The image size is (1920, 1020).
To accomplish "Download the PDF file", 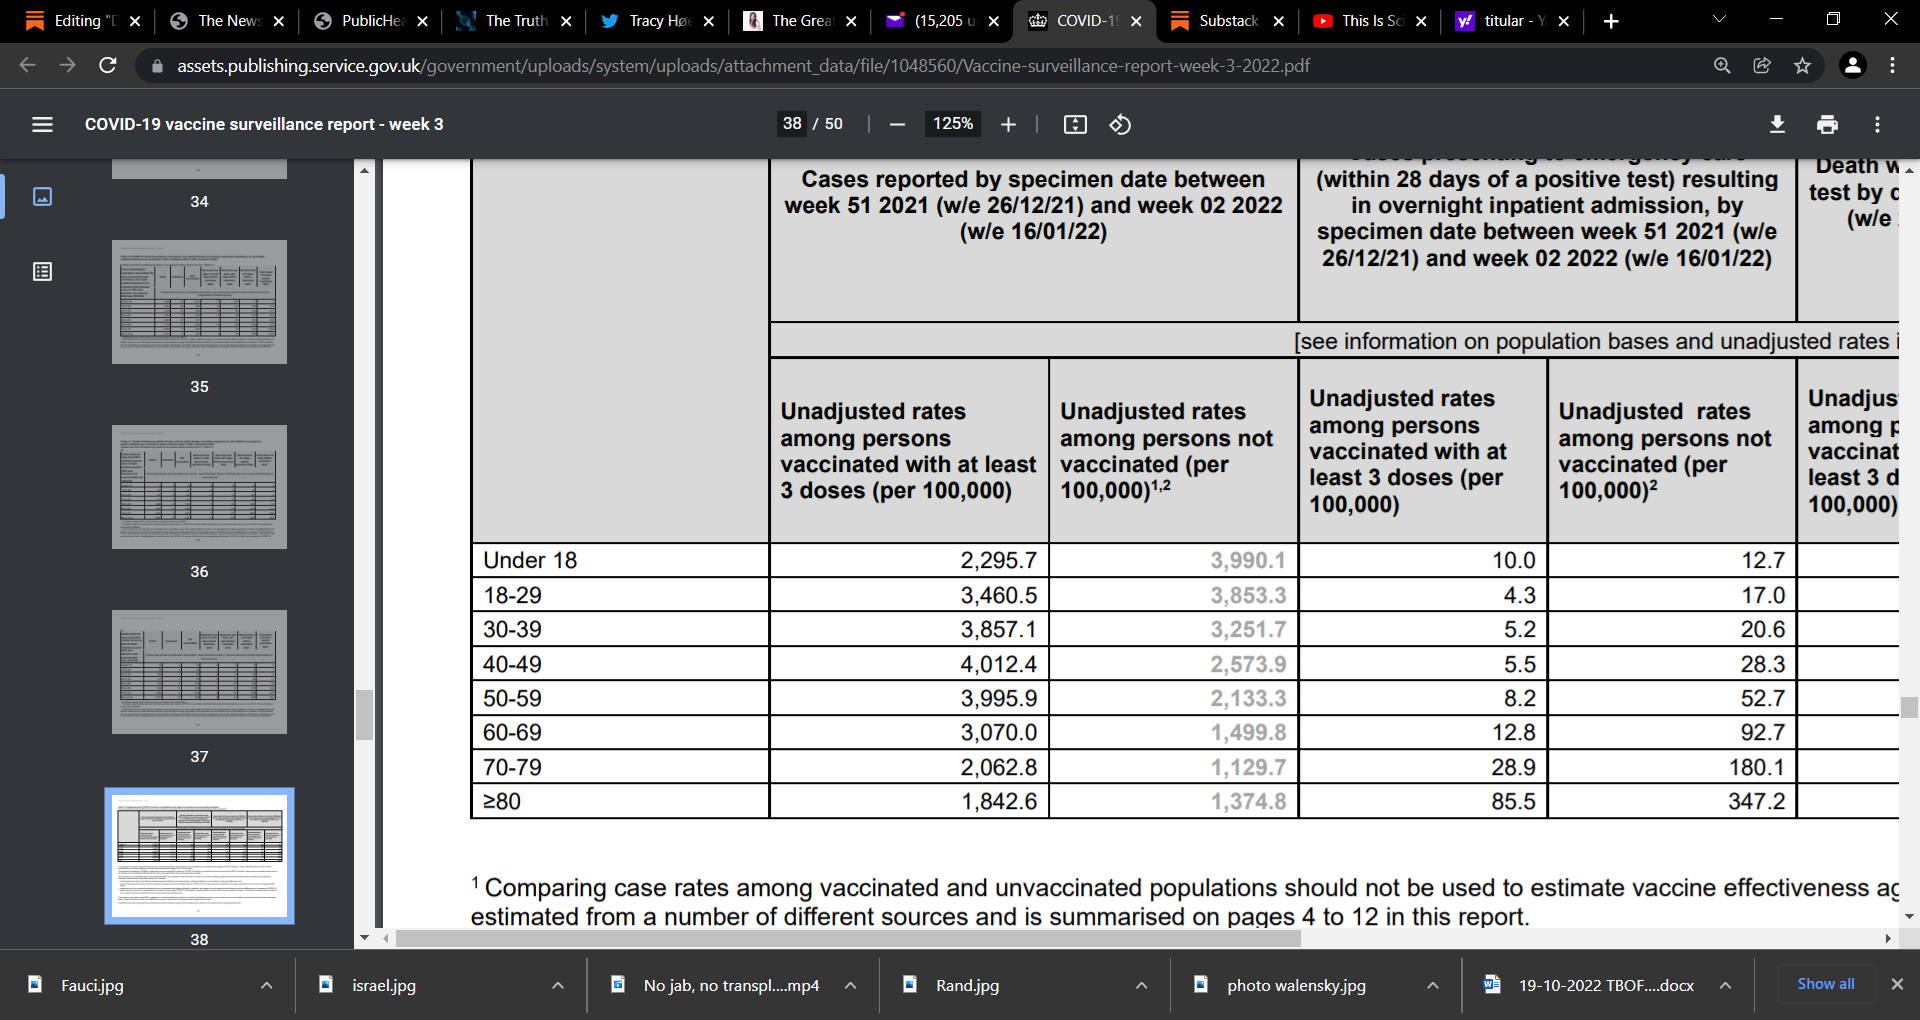I will [1777, 124].
